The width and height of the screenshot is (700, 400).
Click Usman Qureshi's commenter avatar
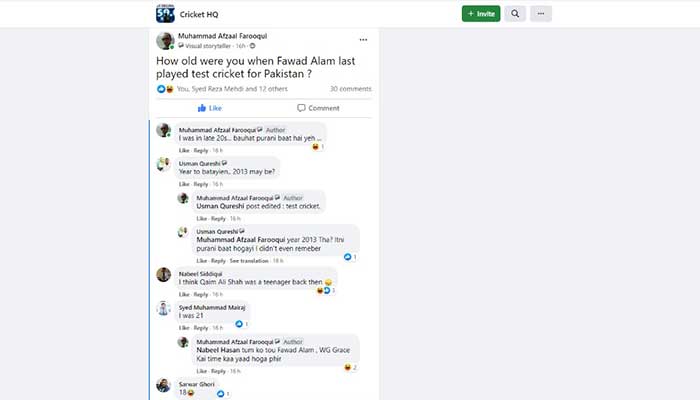[164, 165]
